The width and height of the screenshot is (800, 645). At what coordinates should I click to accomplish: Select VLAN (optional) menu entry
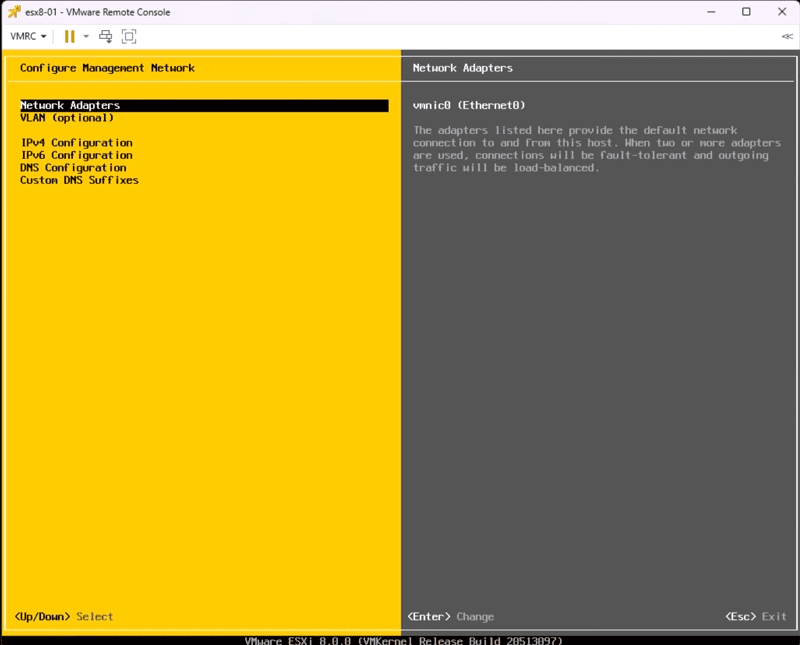[x=67, y=118]
